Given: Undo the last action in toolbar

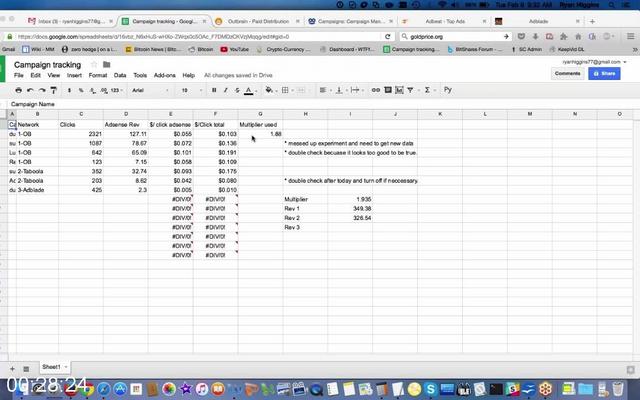Looking at the screenshot, I should pyautogui.click(x=30, y=90).
